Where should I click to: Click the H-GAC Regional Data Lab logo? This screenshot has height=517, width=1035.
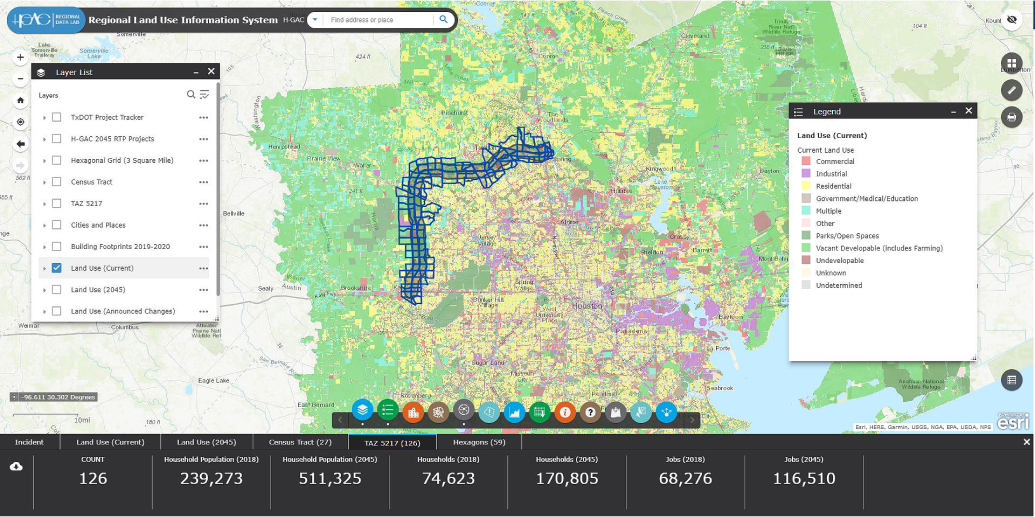(x=44, y=20)
